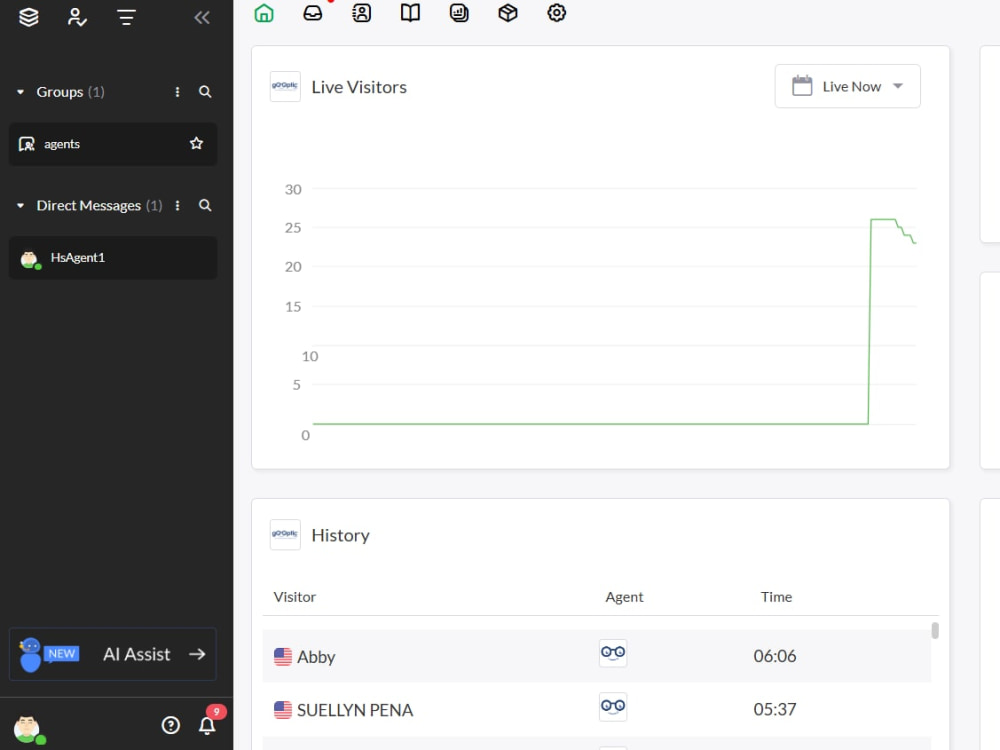Click the 05:37 time value
The height and width of the screenshot is (750, 1000).
click(x=775, y=710)
